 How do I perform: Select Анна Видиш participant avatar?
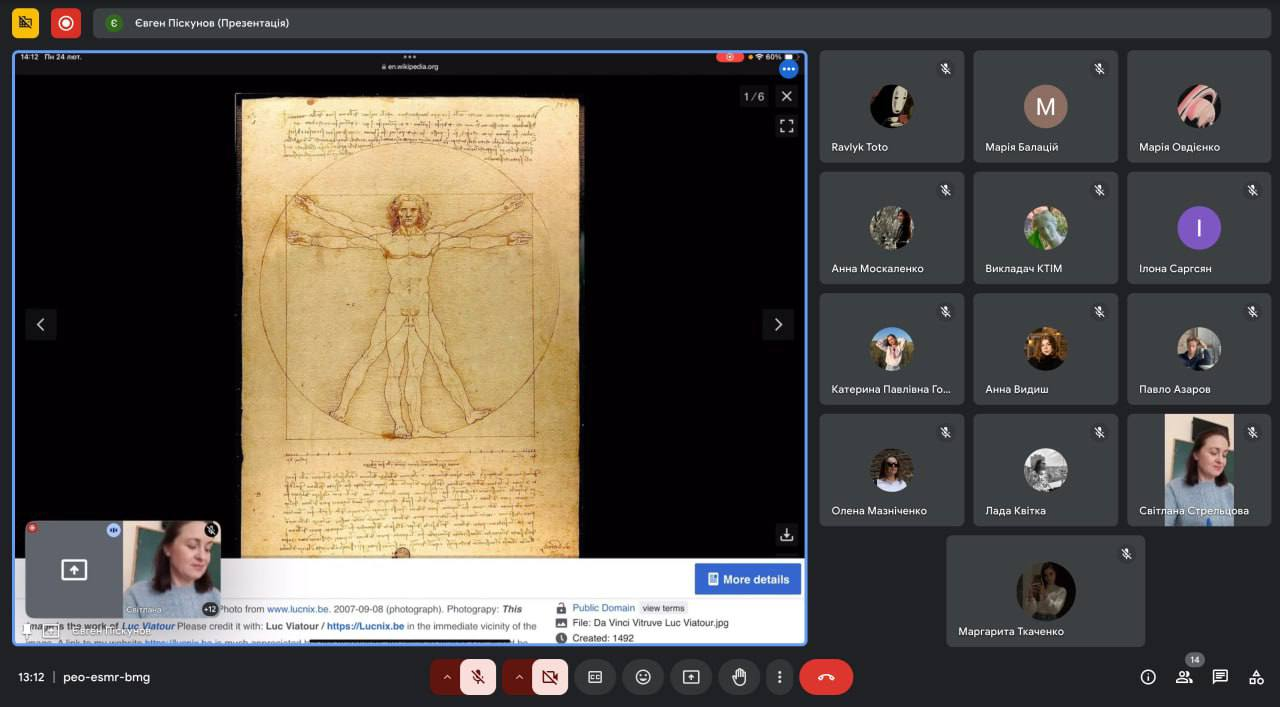(1046, 348)
